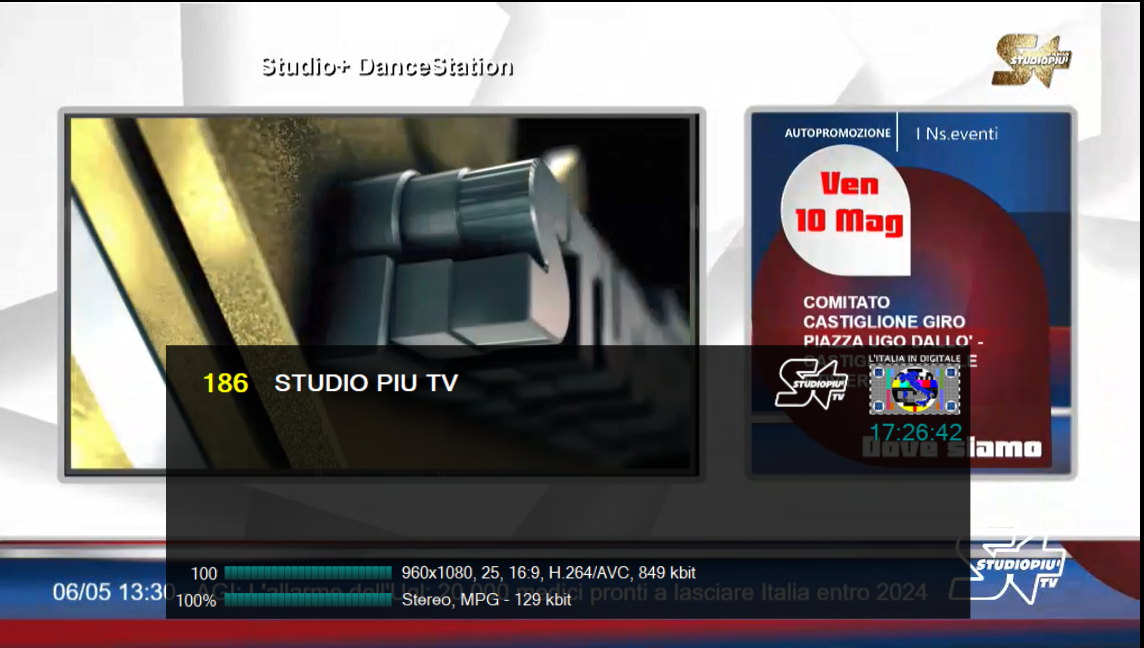The height and width of the screenshot is (648, 1144).
Task: Click the I Ns.eventi heading
Action: coord(956,134)
